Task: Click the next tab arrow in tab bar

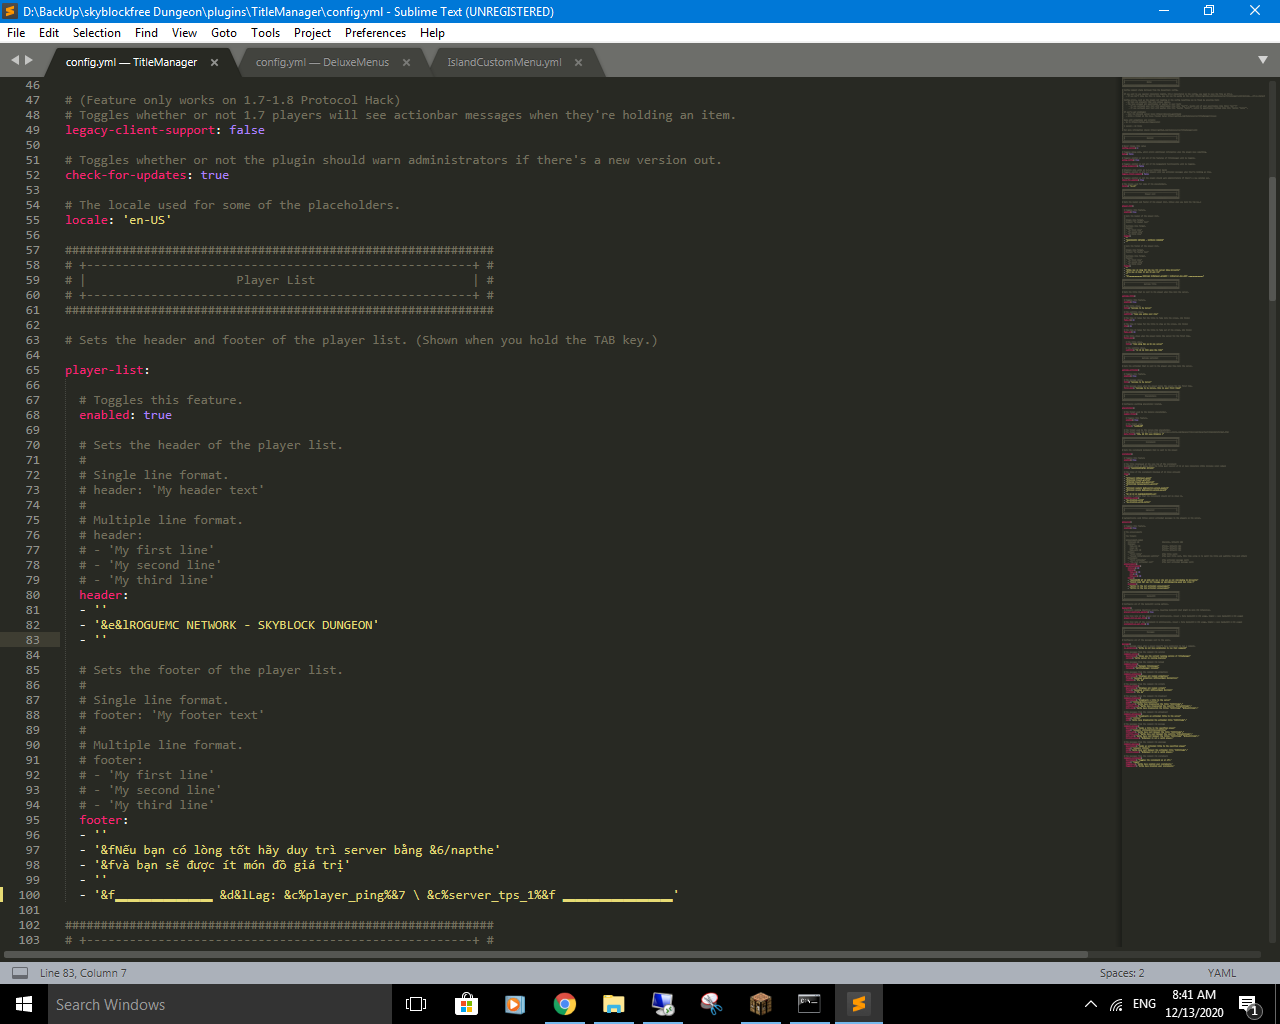Action: click(x=29, y=60)
